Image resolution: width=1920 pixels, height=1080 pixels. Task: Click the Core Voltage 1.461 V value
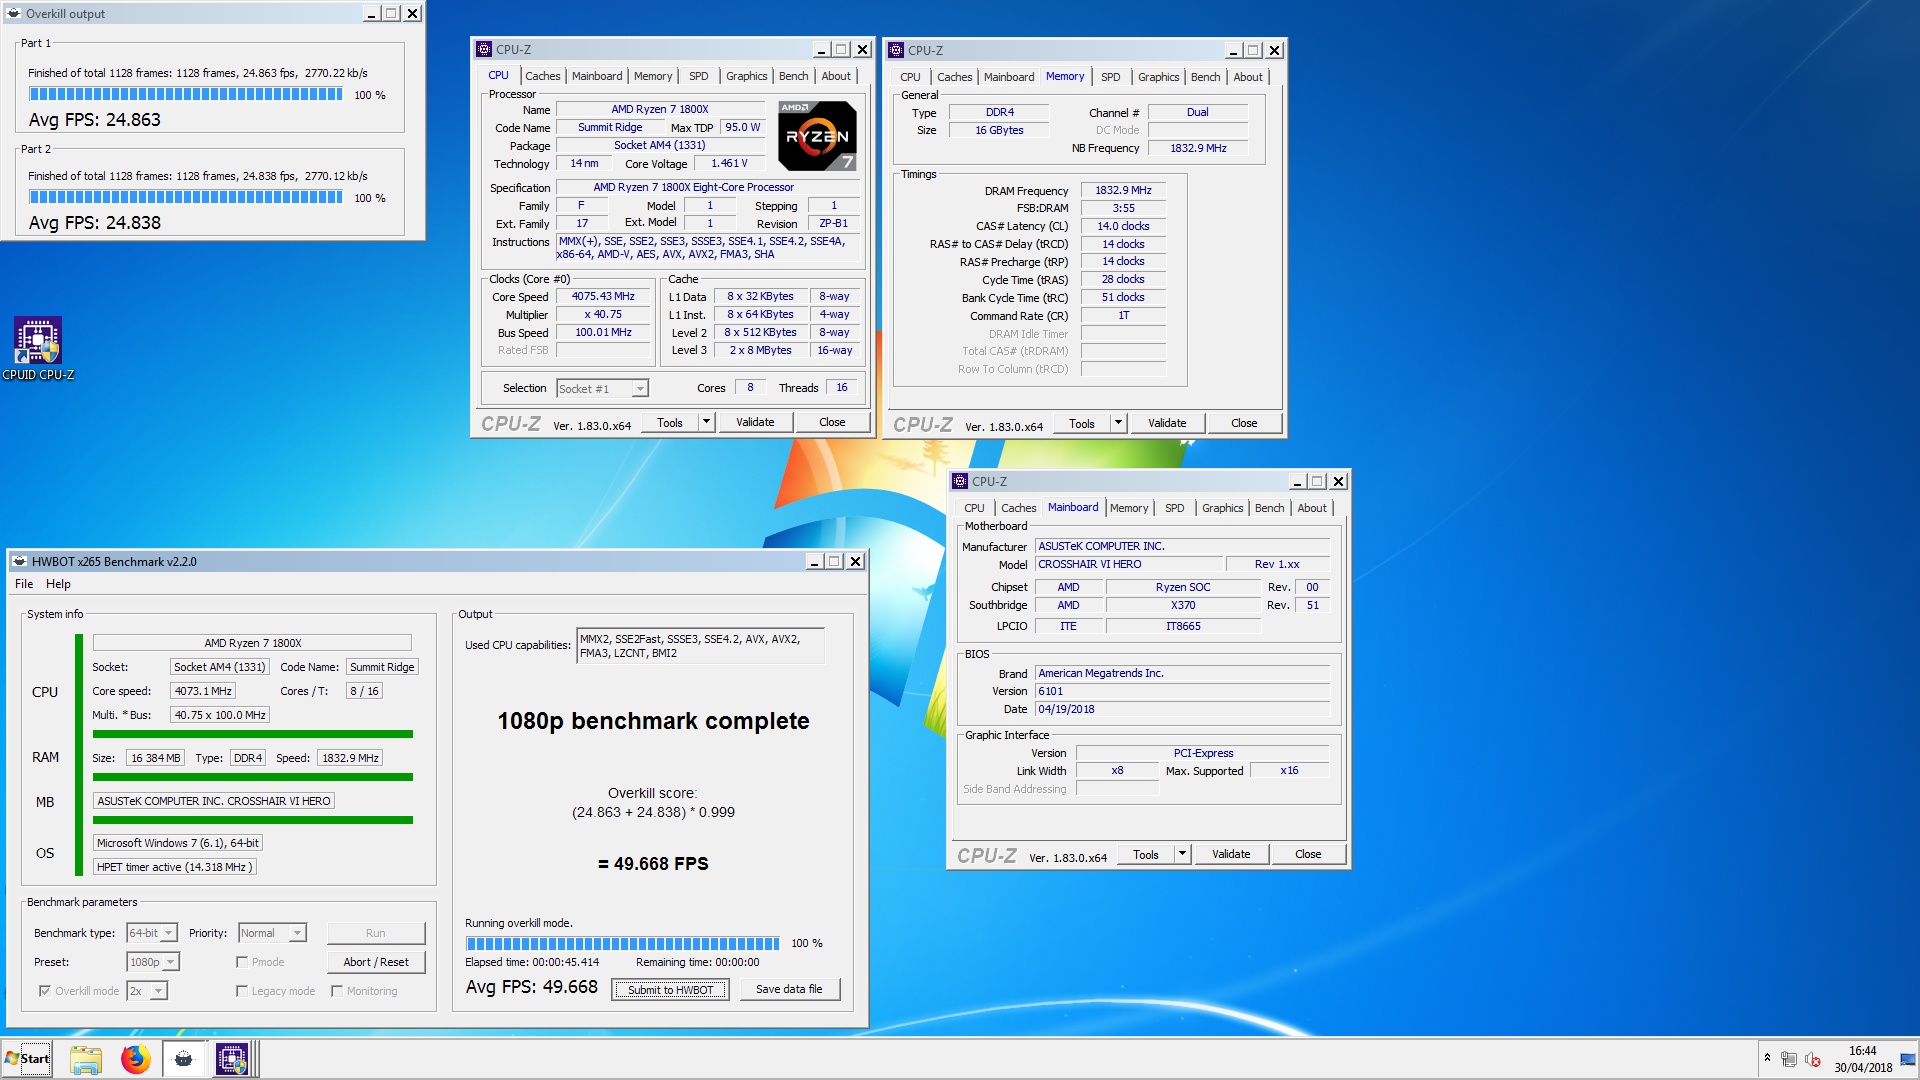729,163
